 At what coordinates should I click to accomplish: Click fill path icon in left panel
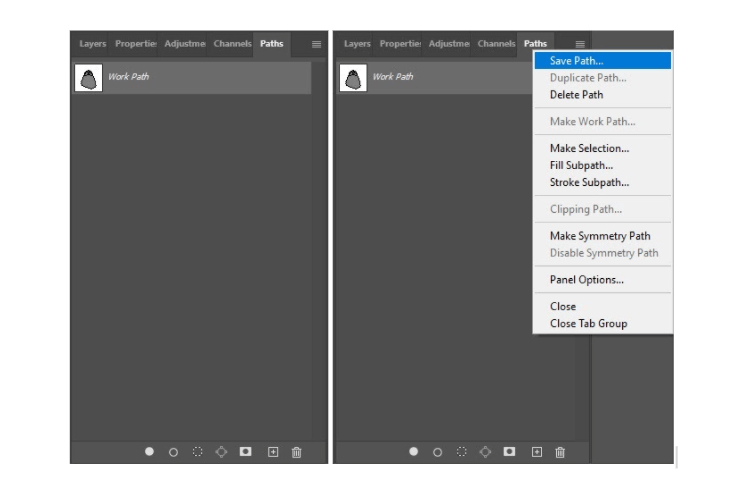pyautogui.click(x=149, y=452)
